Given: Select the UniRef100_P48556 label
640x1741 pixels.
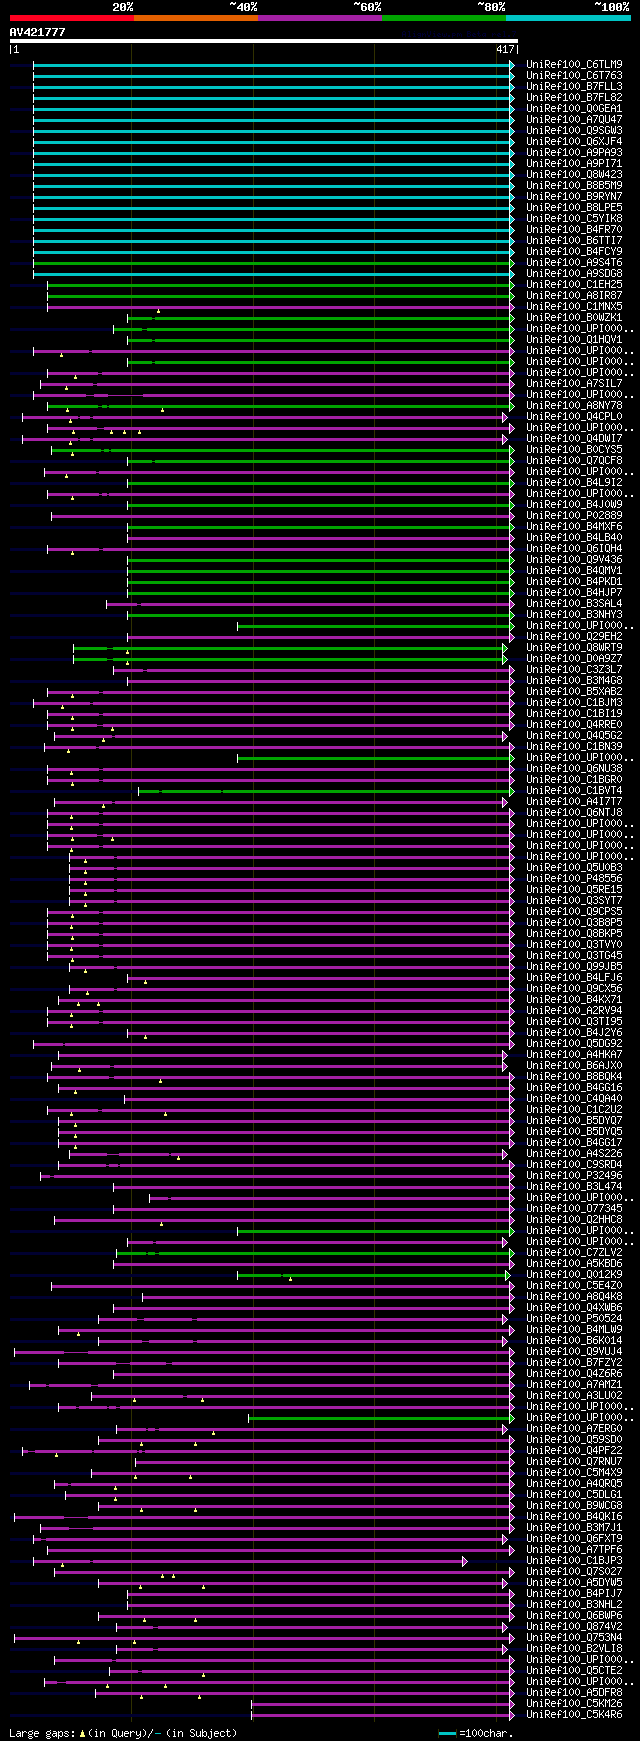Looking at the screenshot, I should pos(574,879).
